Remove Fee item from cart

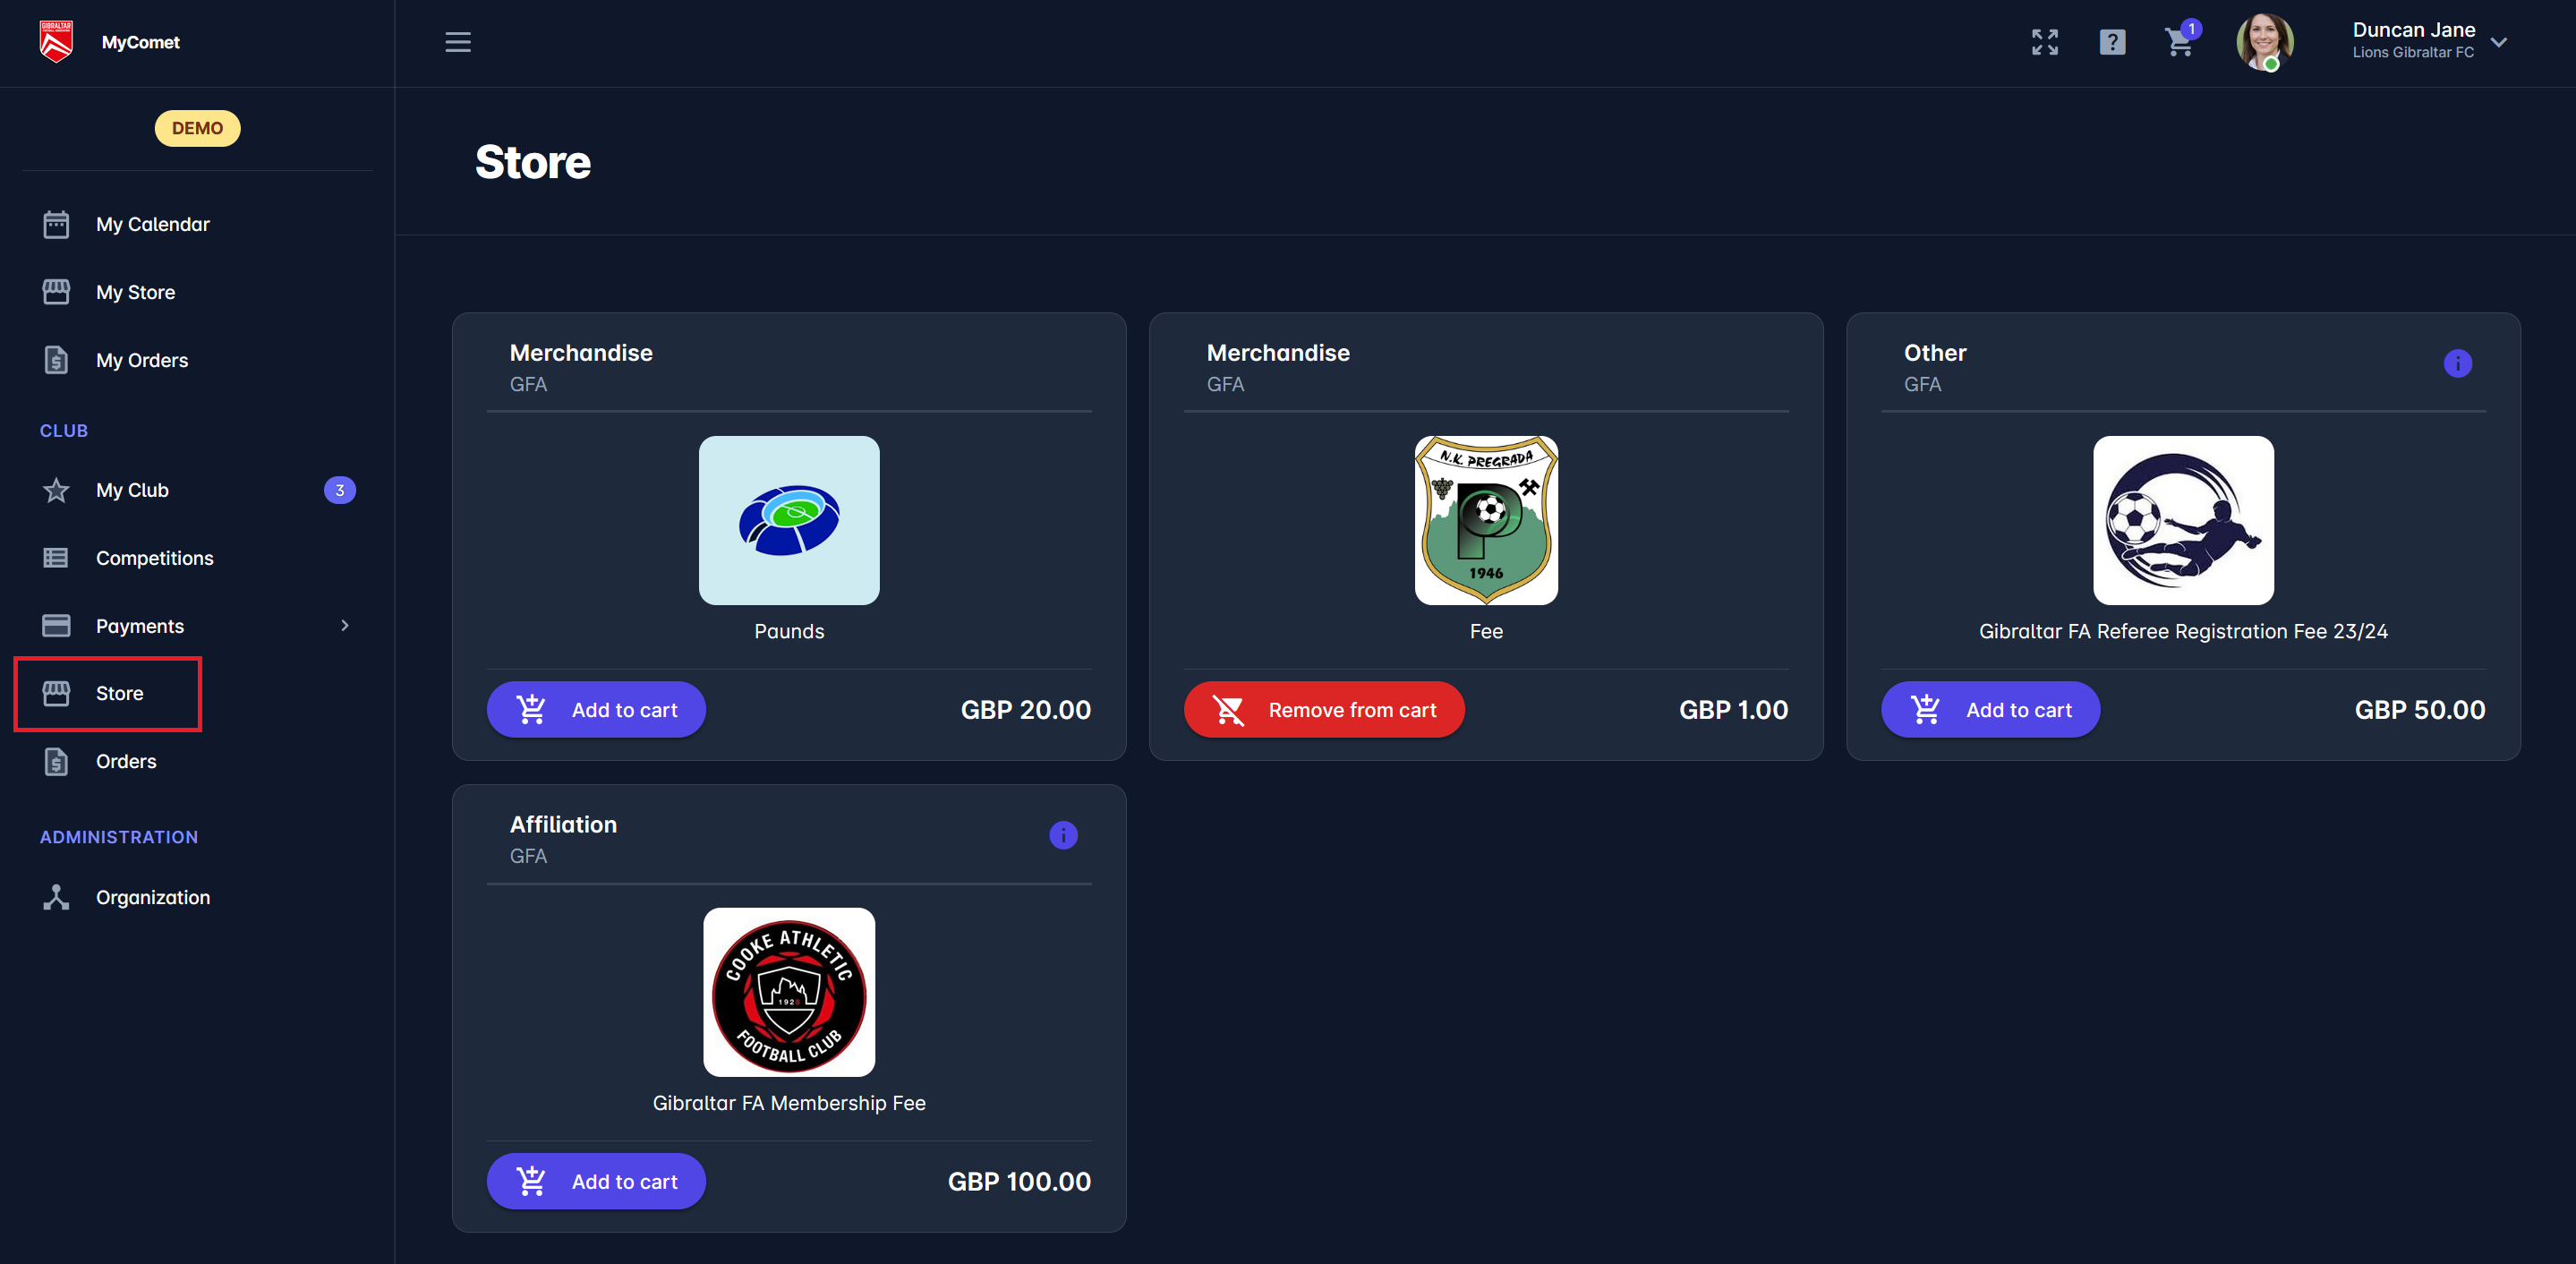click(x=1324, y=710)
